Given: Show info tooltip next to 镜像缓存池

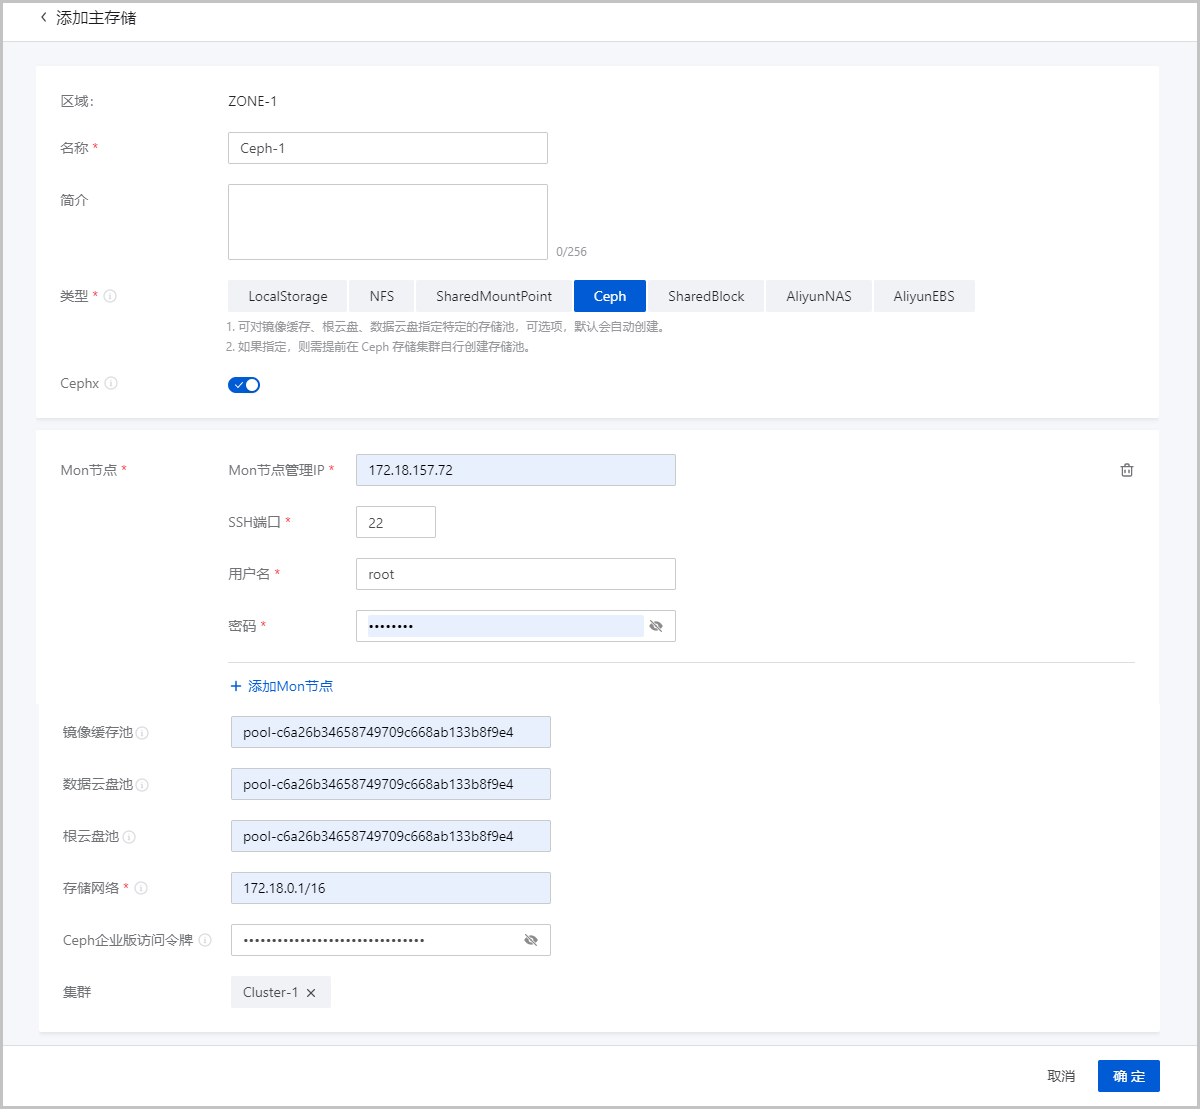Looking at the screenshot, I should pyautogui.click(x=143, y=733).
